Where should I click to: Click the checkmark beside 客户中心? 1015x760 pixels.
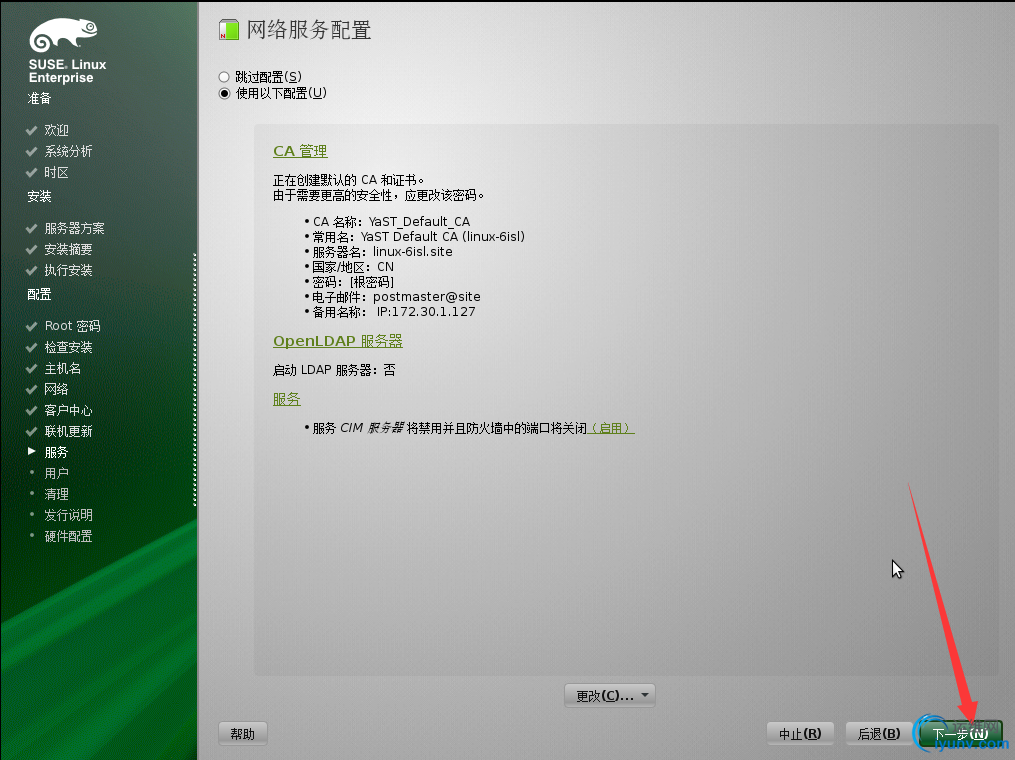31,410
